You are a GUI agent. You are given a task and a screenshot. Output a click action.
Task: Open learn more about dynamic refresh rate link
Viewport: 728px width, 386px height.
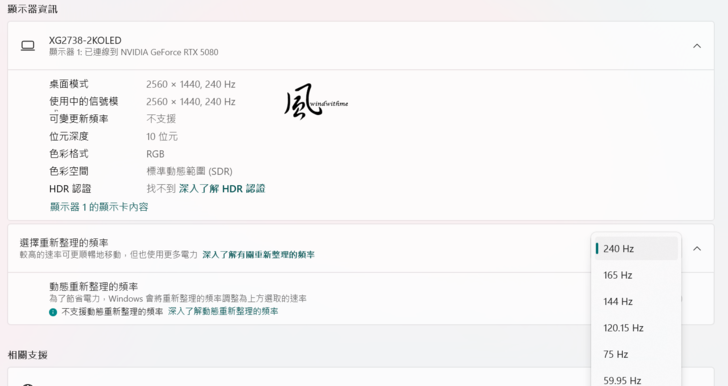click(223, 311)
